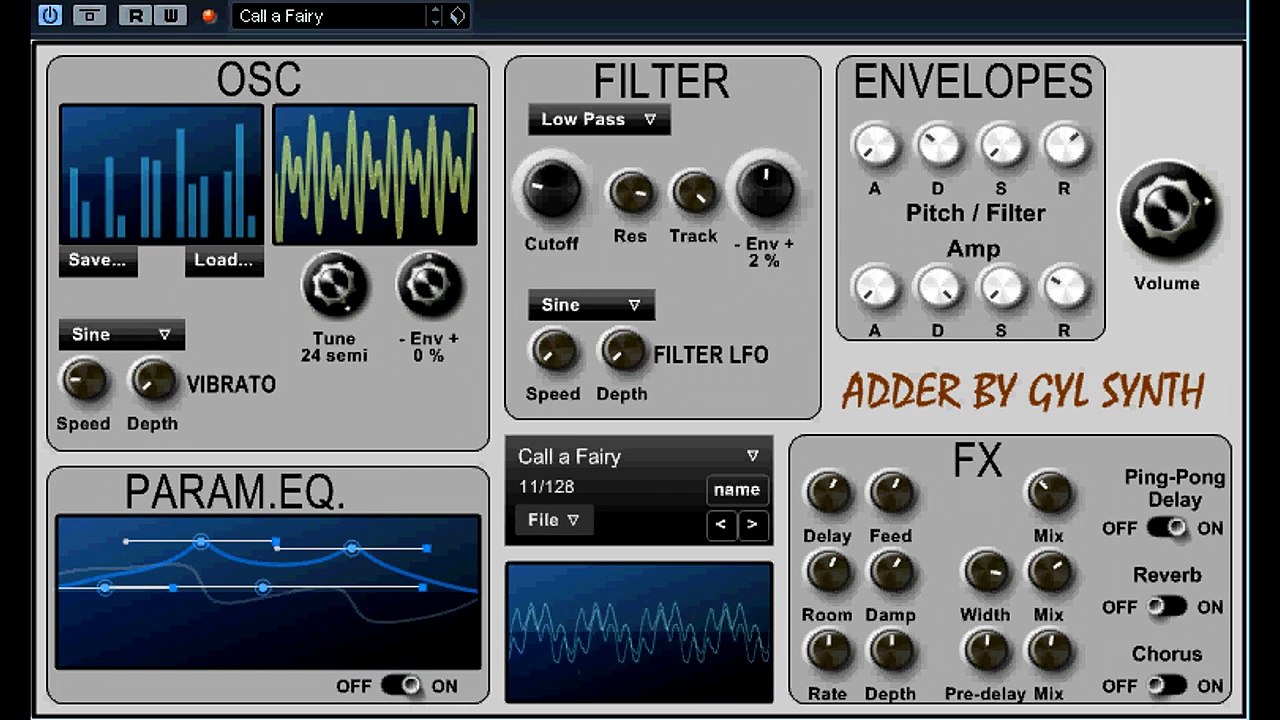Screen dimensions: 1280x720
Task: Open the synth preset dropdown 'Call a Fairy'
Action: click(x=638, y=456)
